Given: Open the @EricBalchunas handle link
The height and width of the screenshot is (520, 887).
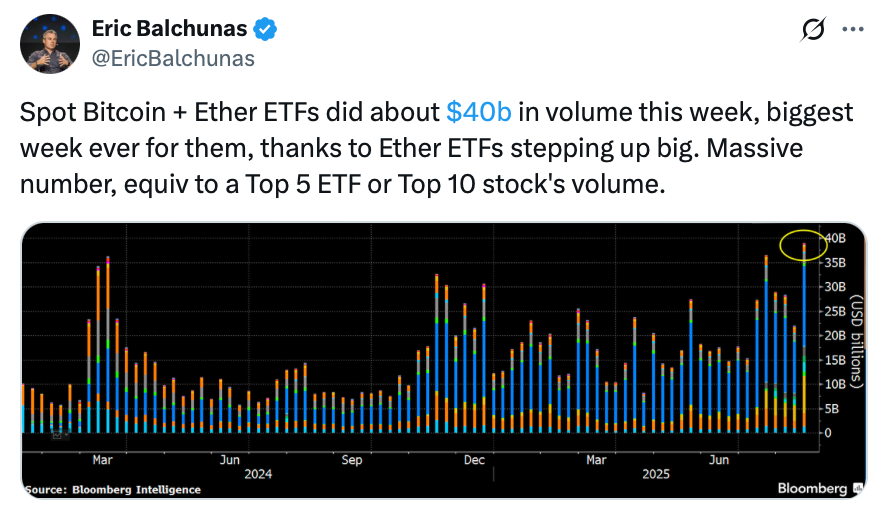Looking at the screenshot, I should [173, 58].
